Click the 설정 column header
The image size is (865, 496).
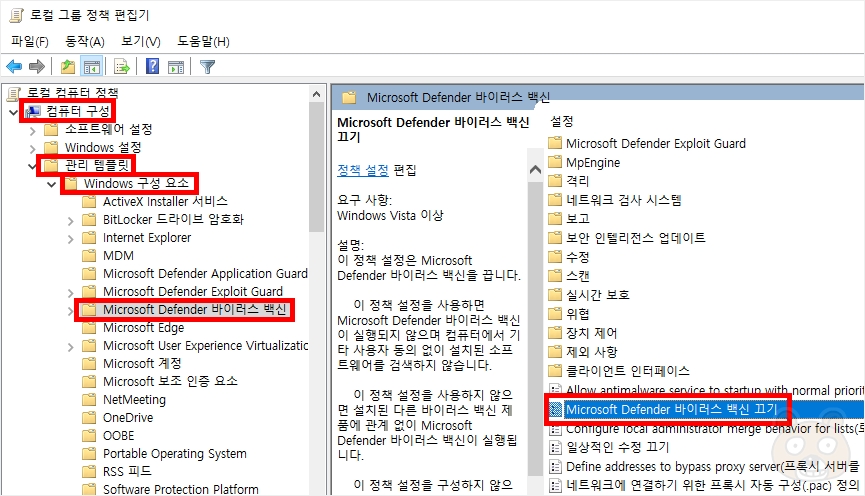coord(562,121)
